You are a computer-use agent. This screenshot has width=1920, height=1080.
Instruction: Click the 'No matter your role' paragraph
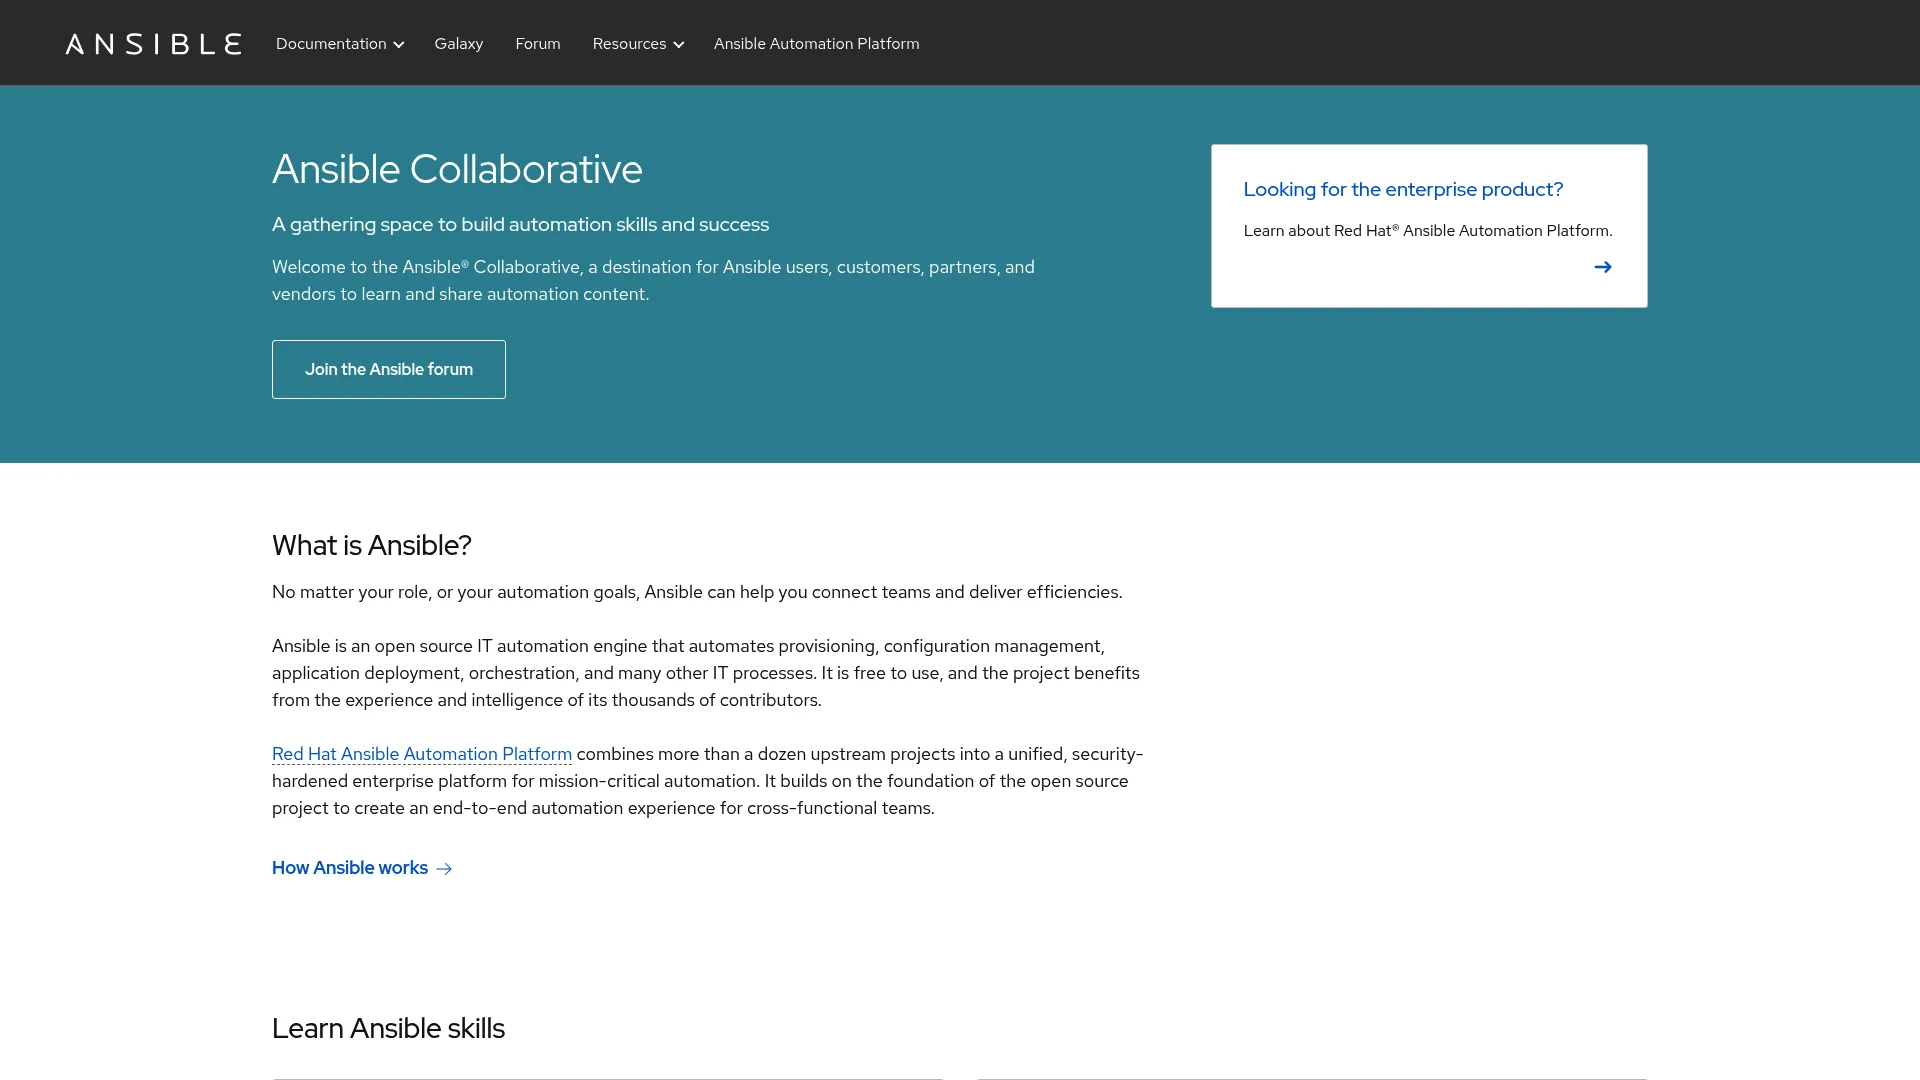[697, 592]
